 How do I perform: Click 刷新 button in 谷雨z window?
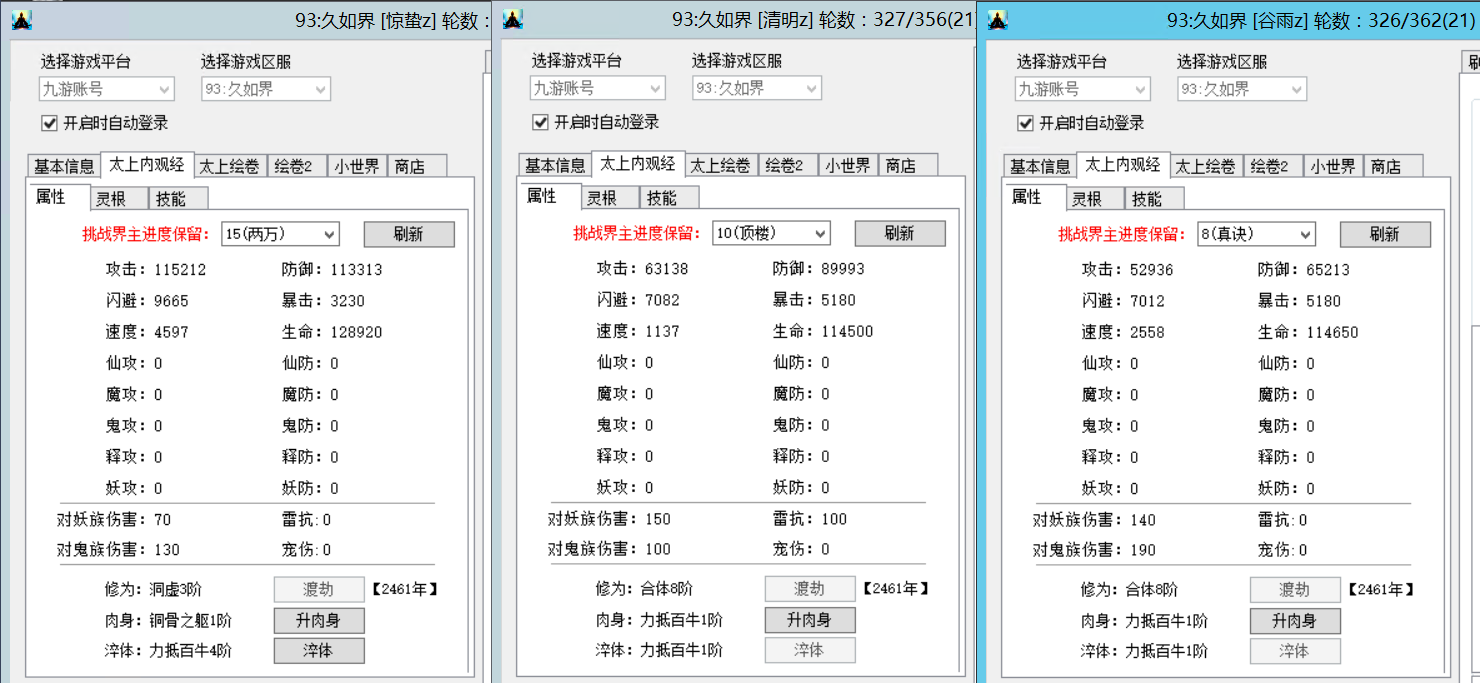pyautogui.click(x=1384, y=234)
